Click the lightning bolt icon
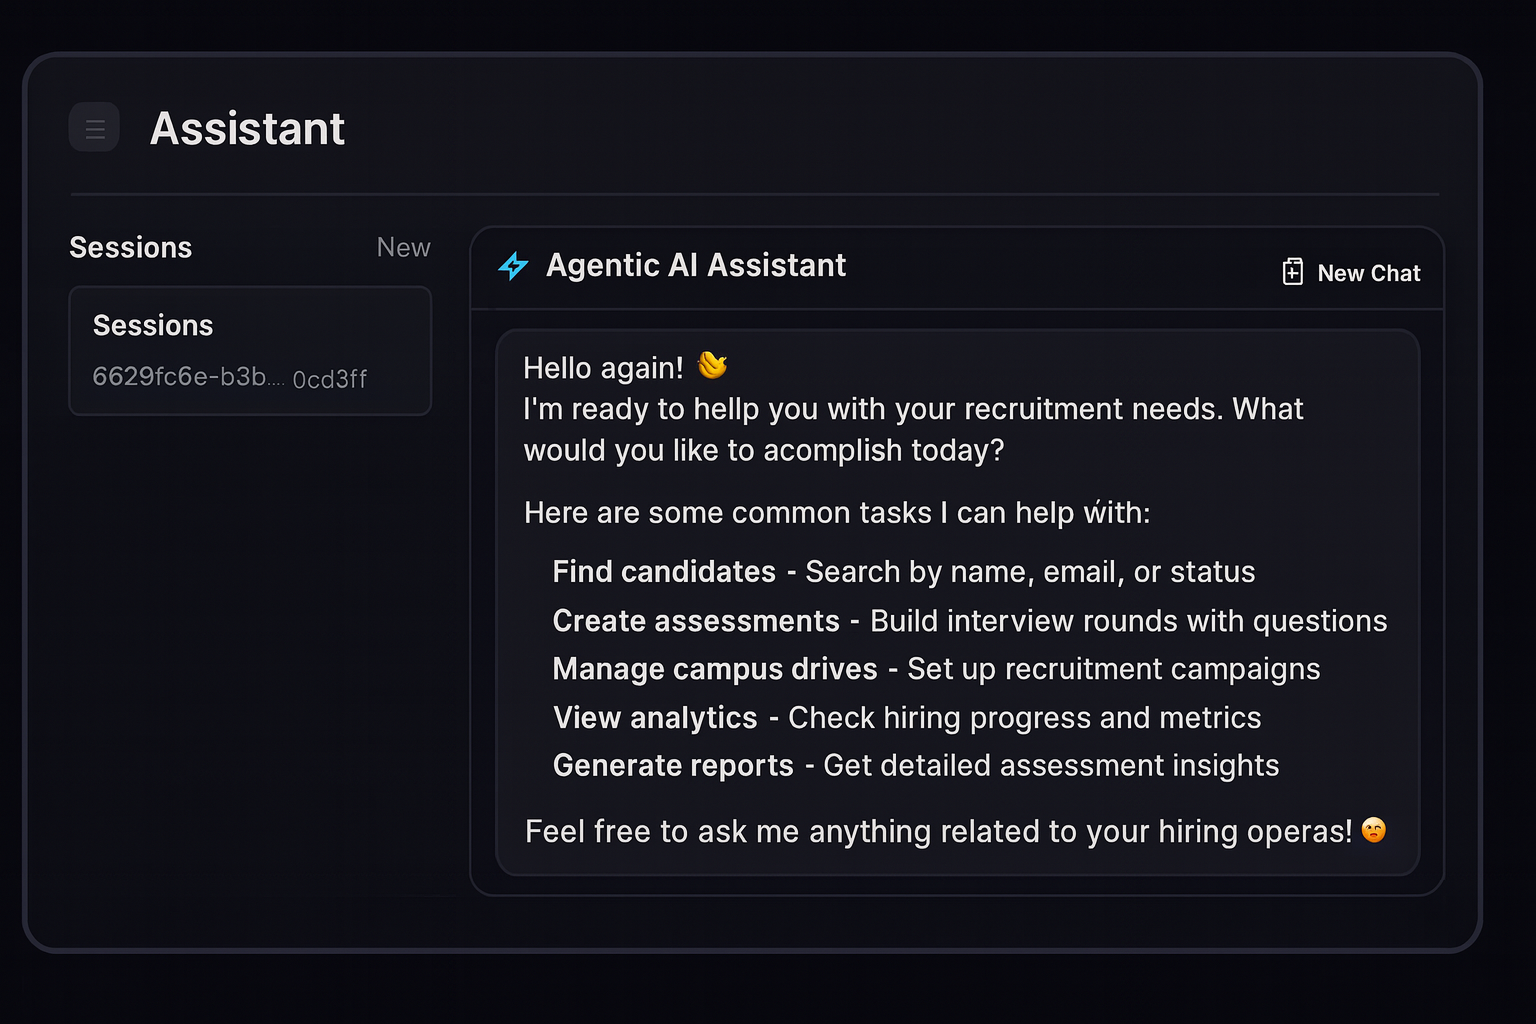Screen dimensions: 1536x1024 [513, 266]
